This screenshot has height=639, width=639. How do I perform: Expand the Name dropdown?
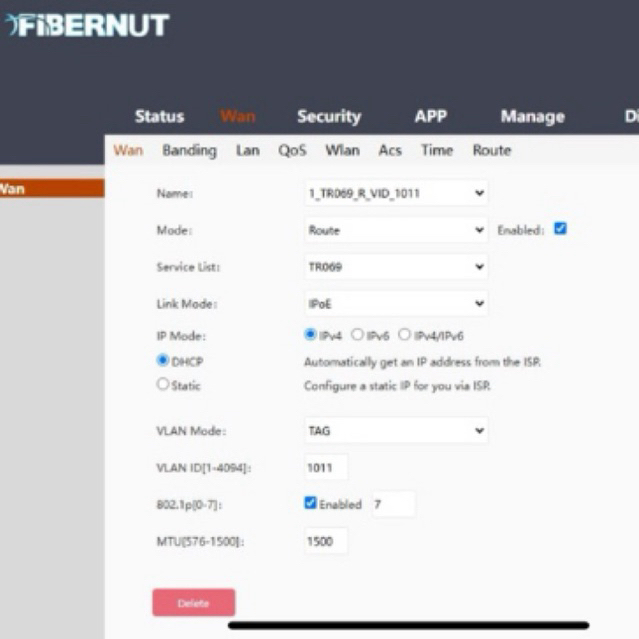pyautogui.click(x=396, y=193)
